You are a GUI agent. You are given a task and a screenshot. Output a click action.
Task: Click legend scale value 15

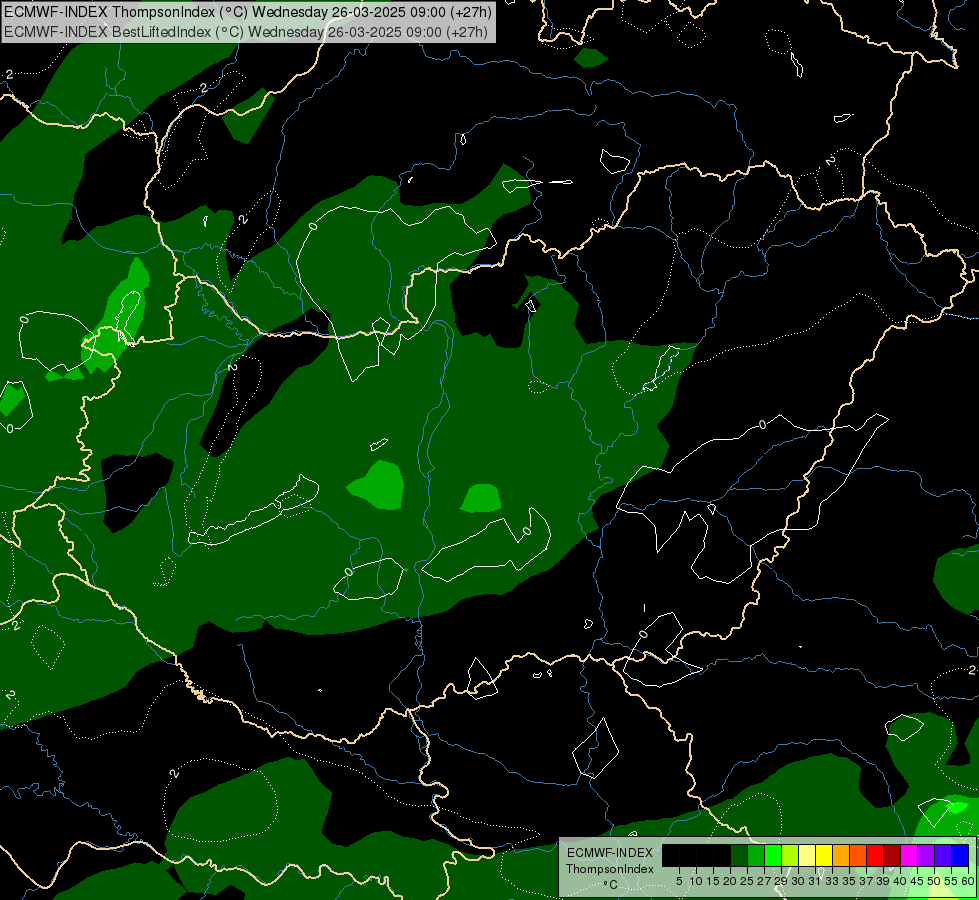(713, 881)
